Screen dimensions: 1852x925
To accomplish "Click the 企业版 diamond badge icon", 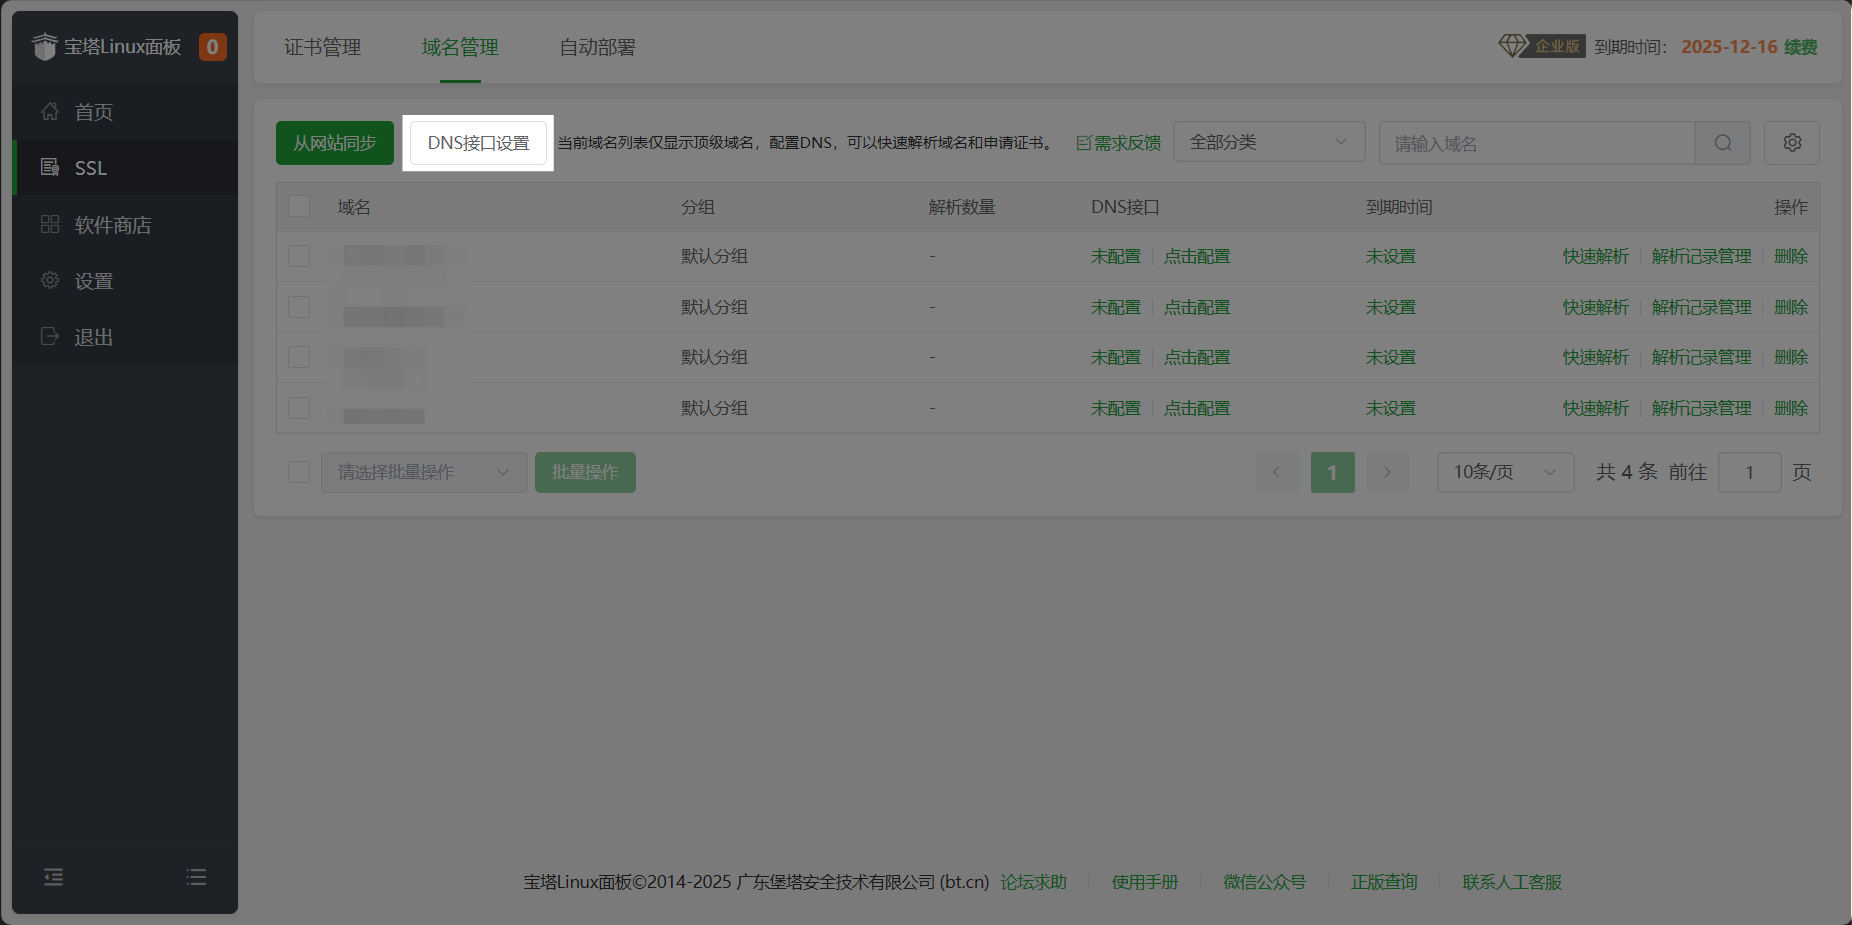I will [1512, 46].
